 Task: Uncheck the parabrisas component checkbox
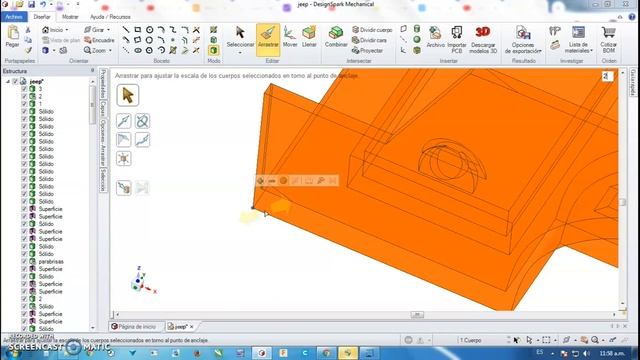point(24,261)
